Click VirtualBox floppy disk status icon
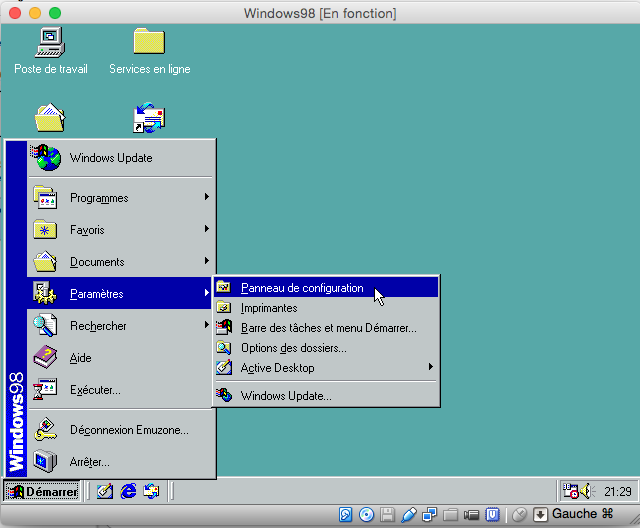Viewport: 640px width, 528px height. pyautogui.click(x=387, y=515)
